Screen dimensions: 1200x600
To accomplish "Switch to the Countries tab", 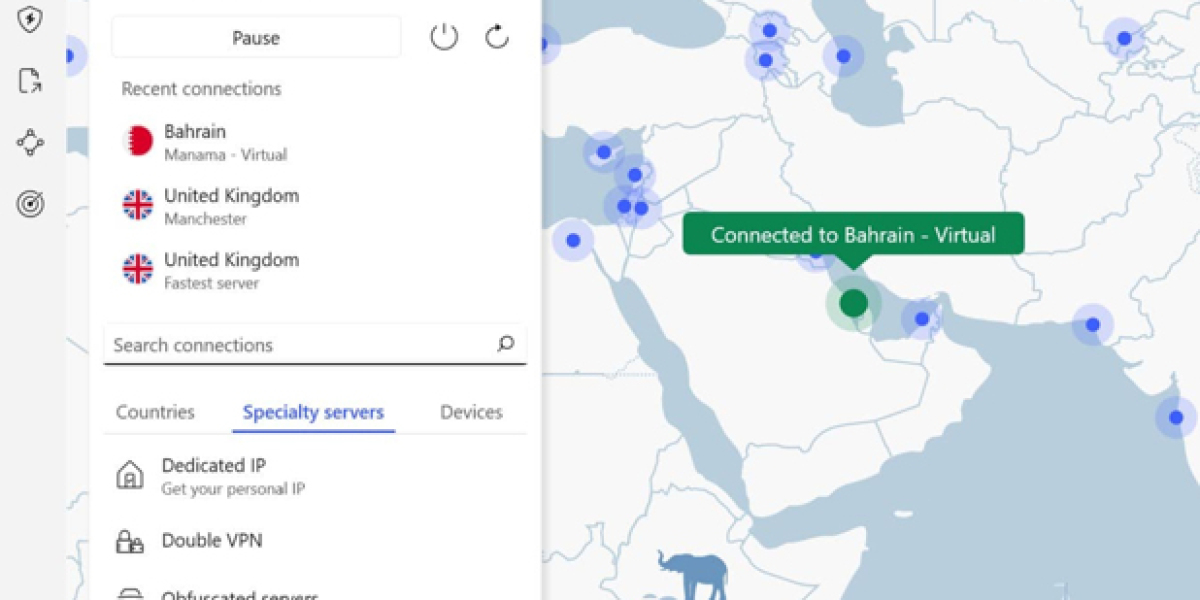I will 155,412.
